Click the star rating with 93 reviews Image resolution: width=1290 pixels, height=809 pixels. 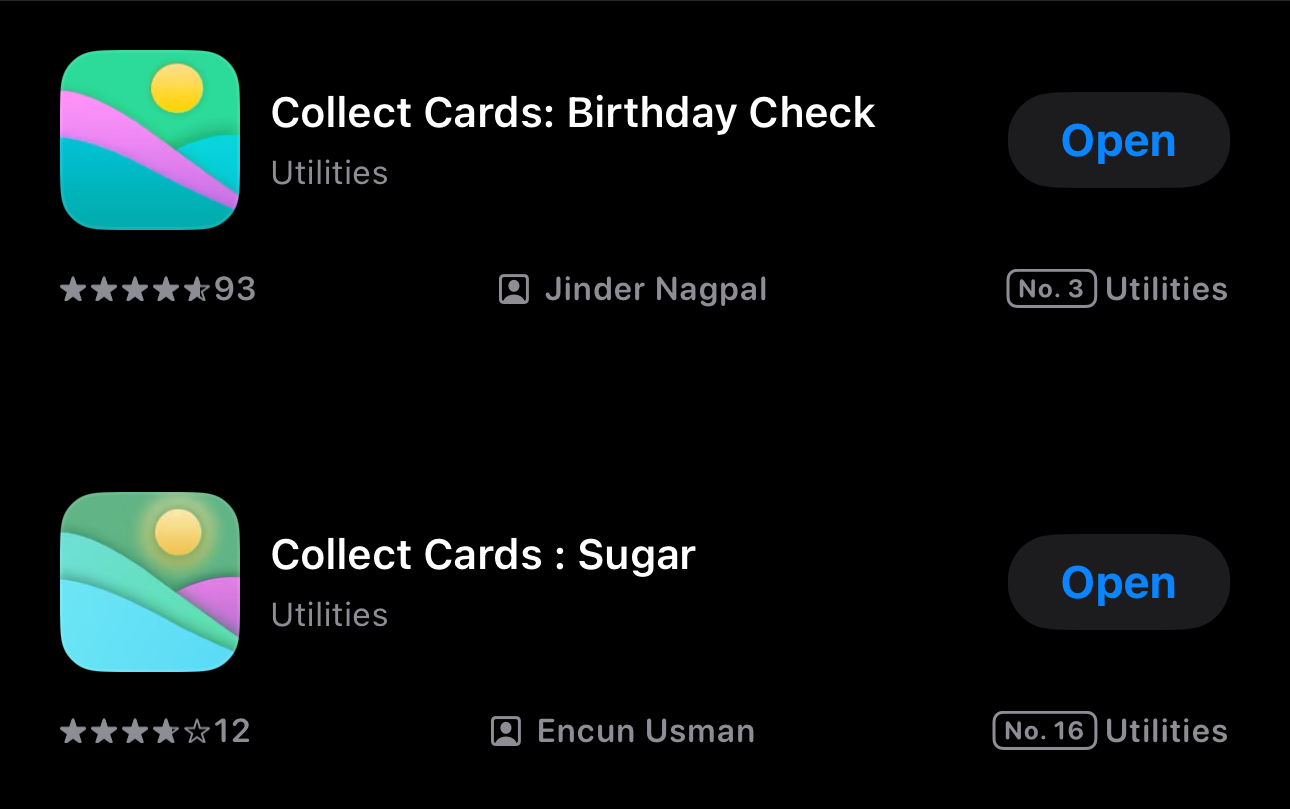pyautogui.click(x=134, y=290)
